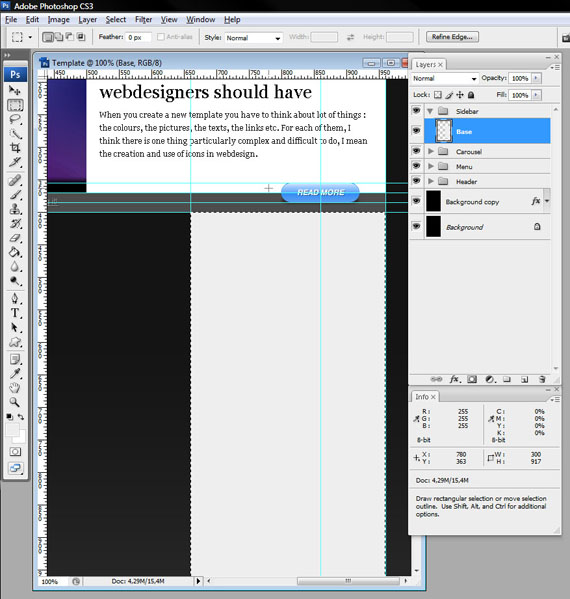Add a layer mask

(472, 379)
